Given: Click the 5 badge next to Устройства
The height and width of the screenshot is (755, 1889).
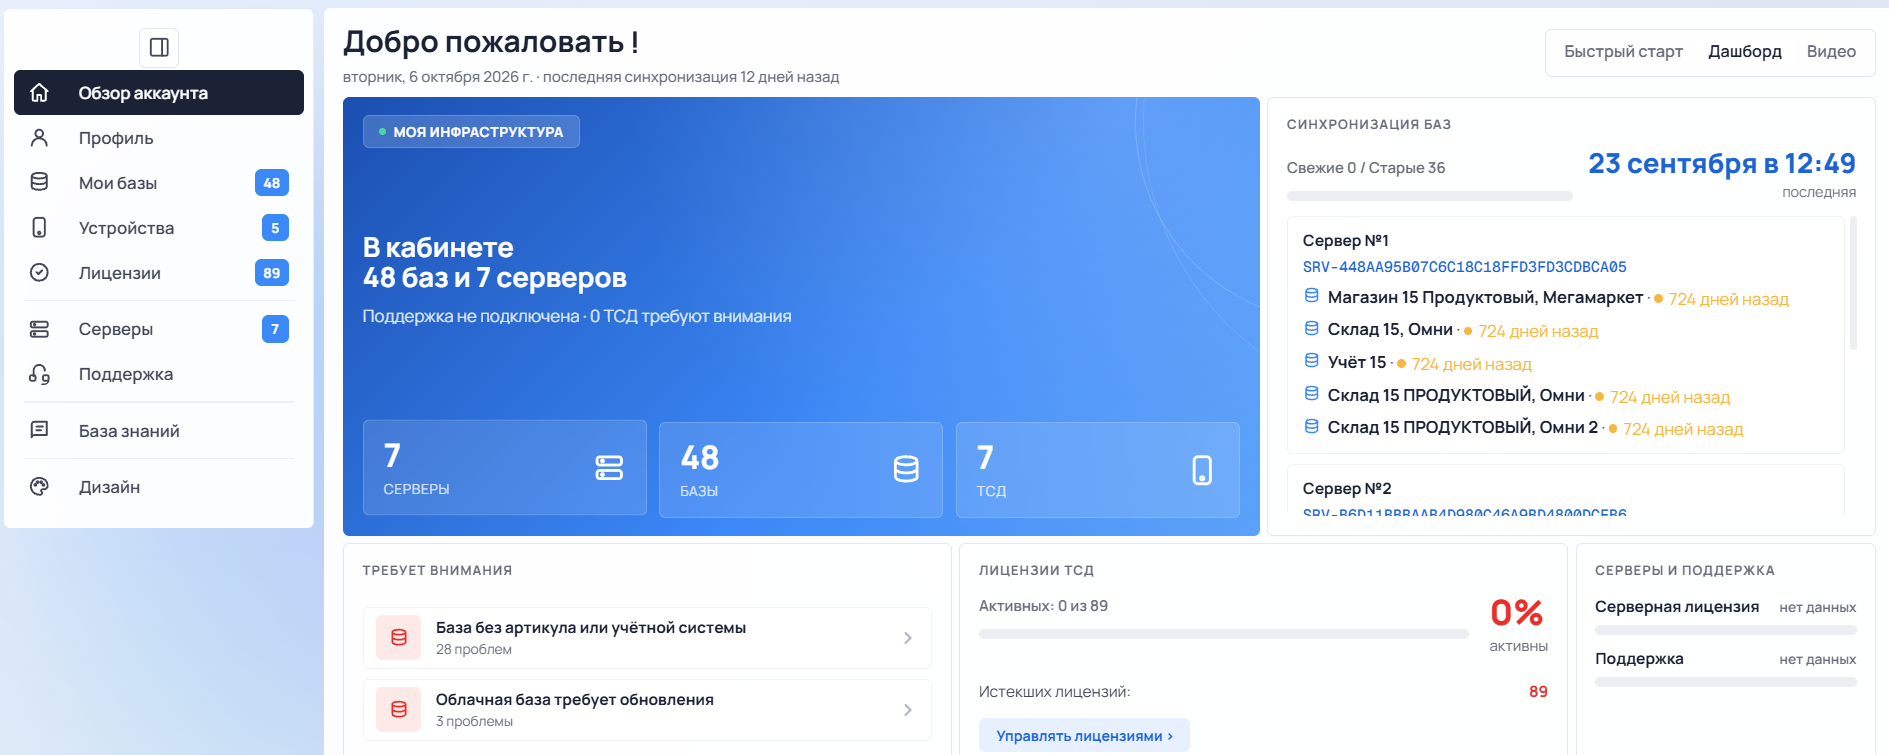Looking at the screenshot, I should tap(275, 228).
